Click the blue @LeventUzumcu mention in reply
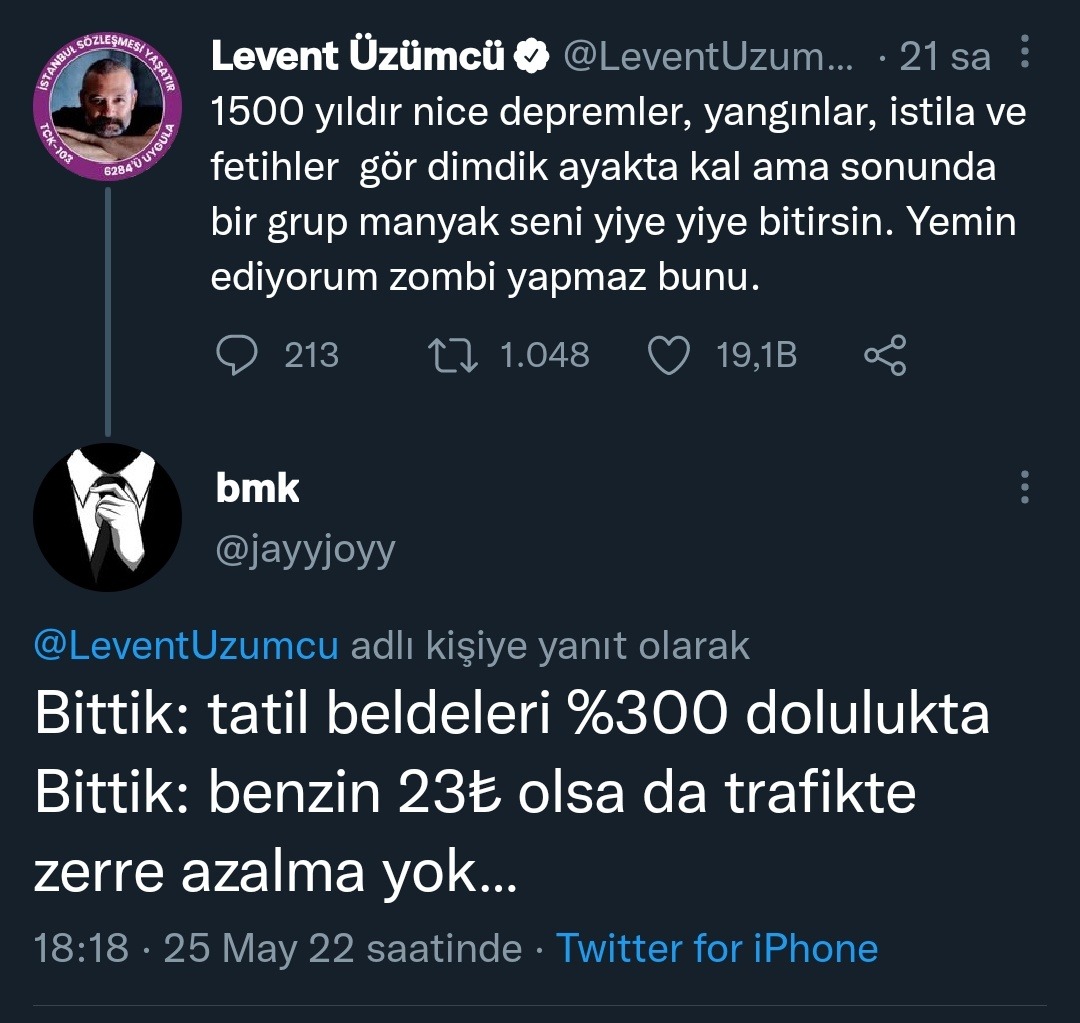Image resolution: width=1080 pixels, height=1023 pixels. coord(186,646)
